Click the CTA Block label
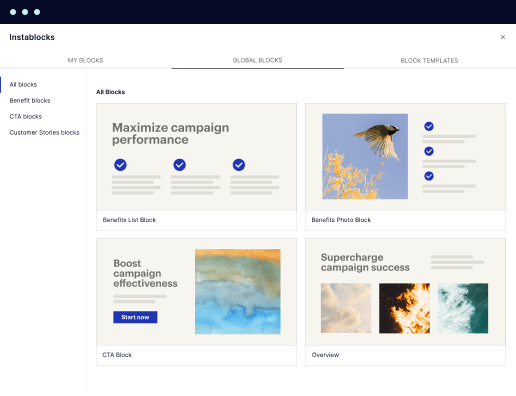 [117, 355]
